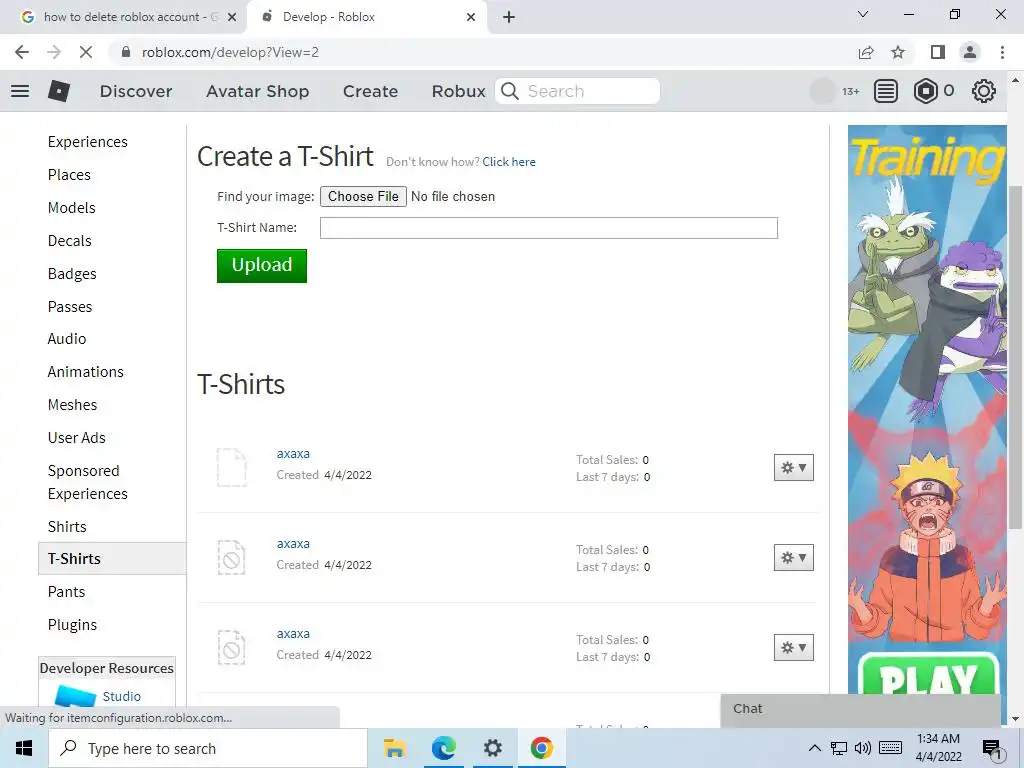Select User Ads in the sidebar
1024x768 pixels.
(x=76, y=438)
